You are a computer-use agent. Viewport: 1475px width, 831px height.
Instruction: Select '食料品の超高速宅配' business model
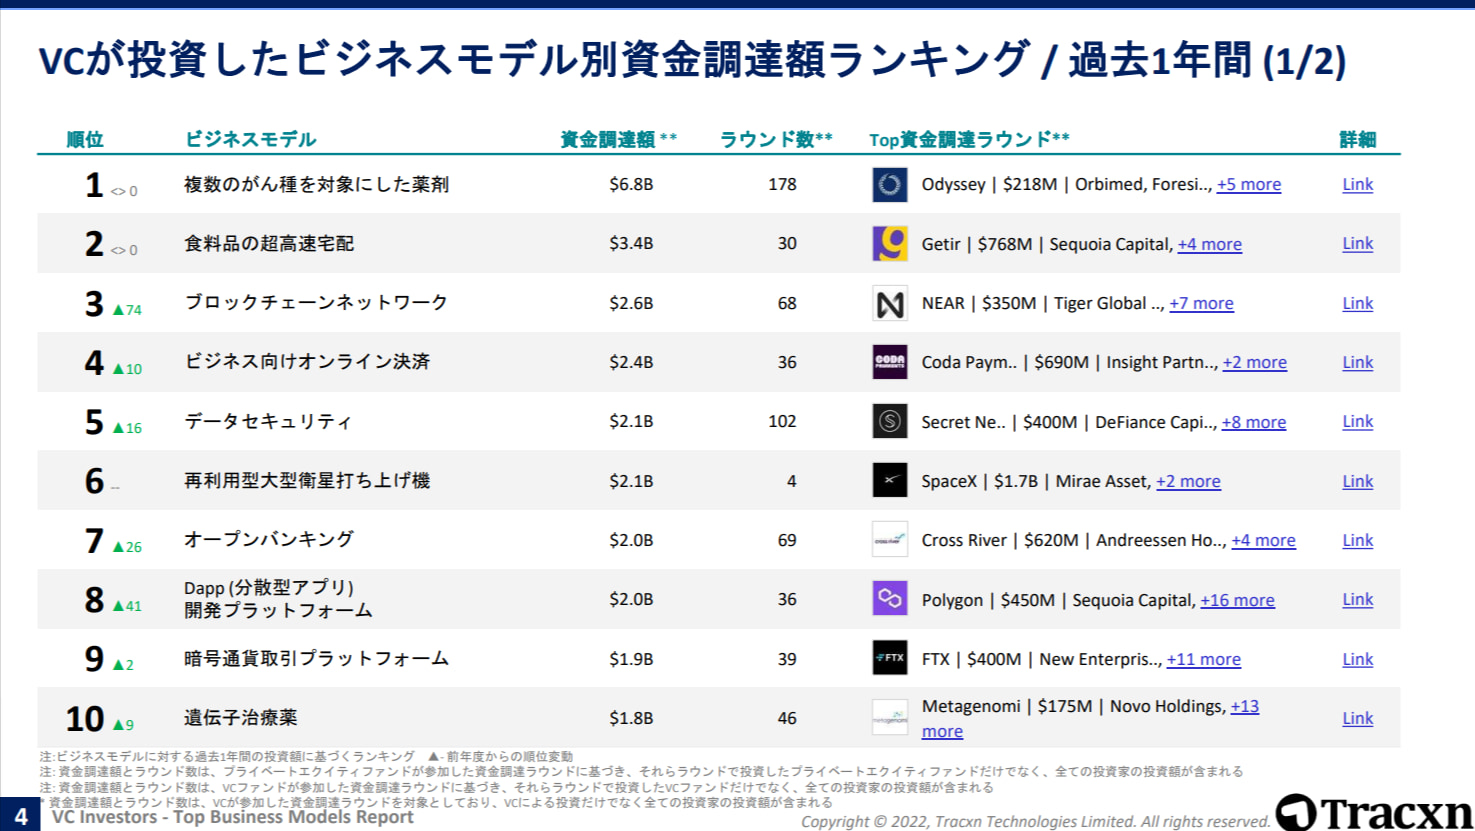pos(269,244)
